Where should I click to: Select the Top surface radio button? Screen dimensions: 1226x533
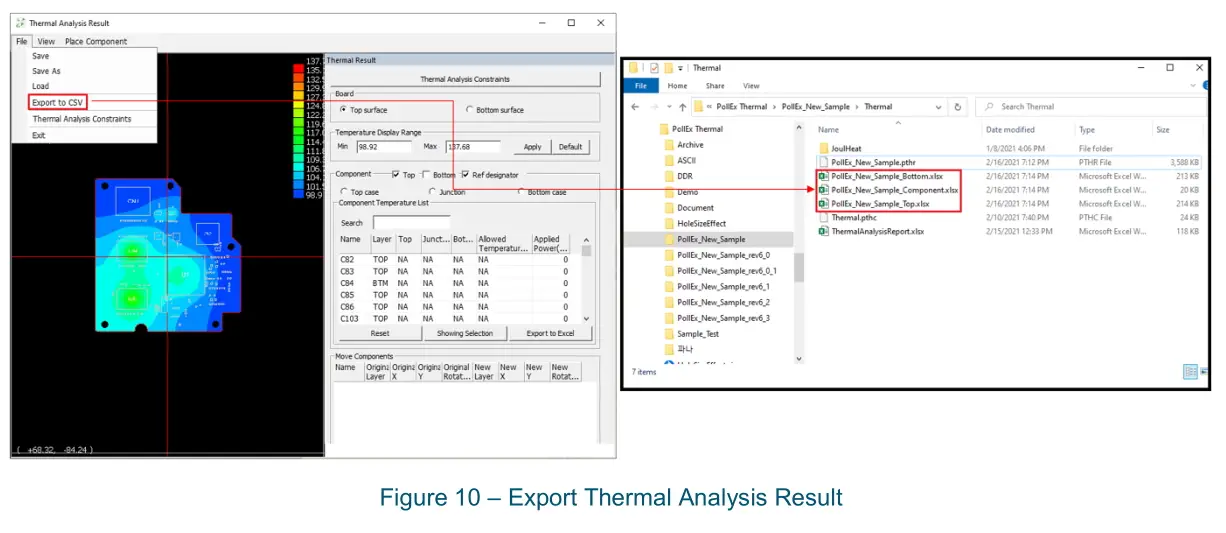tap(343, 110)
